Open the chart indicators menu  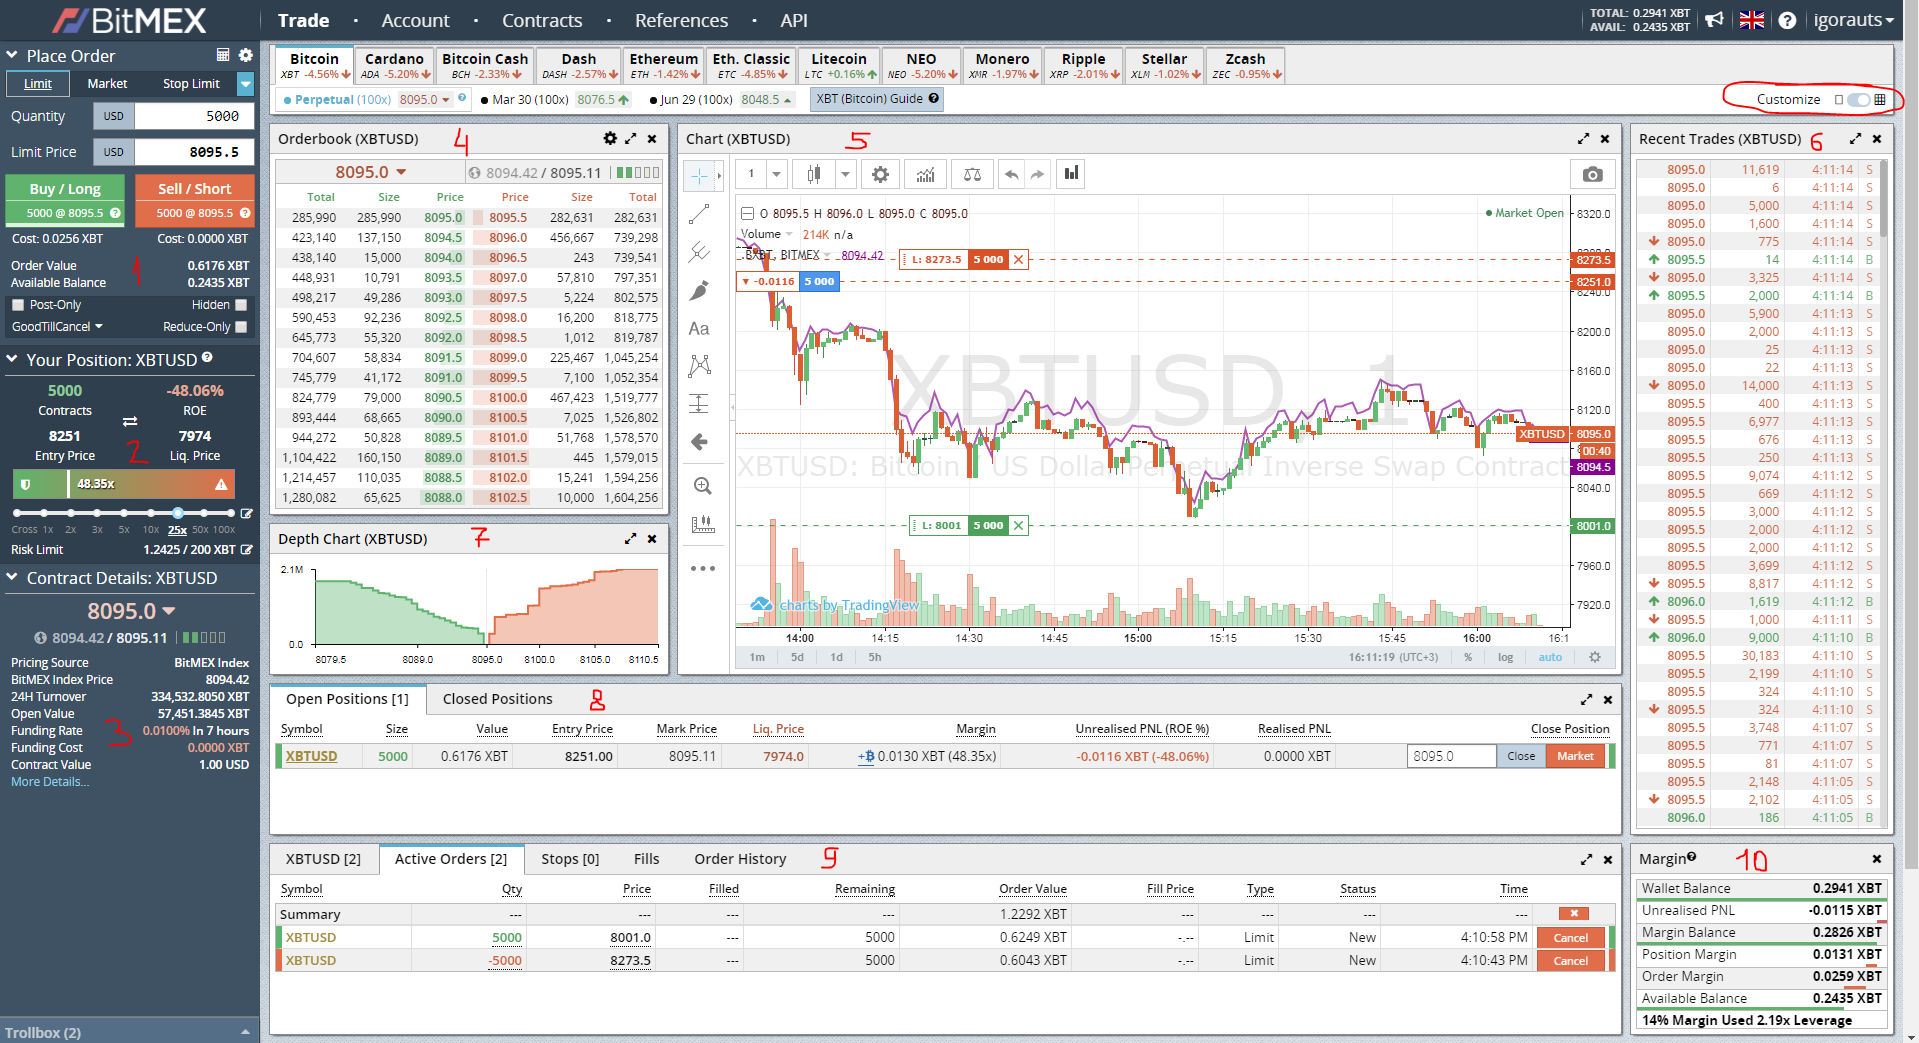pyautogui.click(x=926, y=174)
